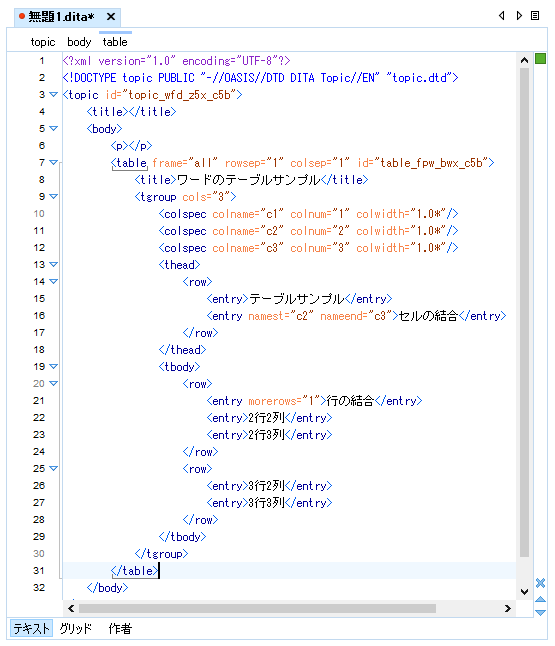Image resolution: width=555 pixels, height=646 pixels.
Task: Collapse the body element fold on line 5
Action: pyautogui.click(x=53, y=129)
